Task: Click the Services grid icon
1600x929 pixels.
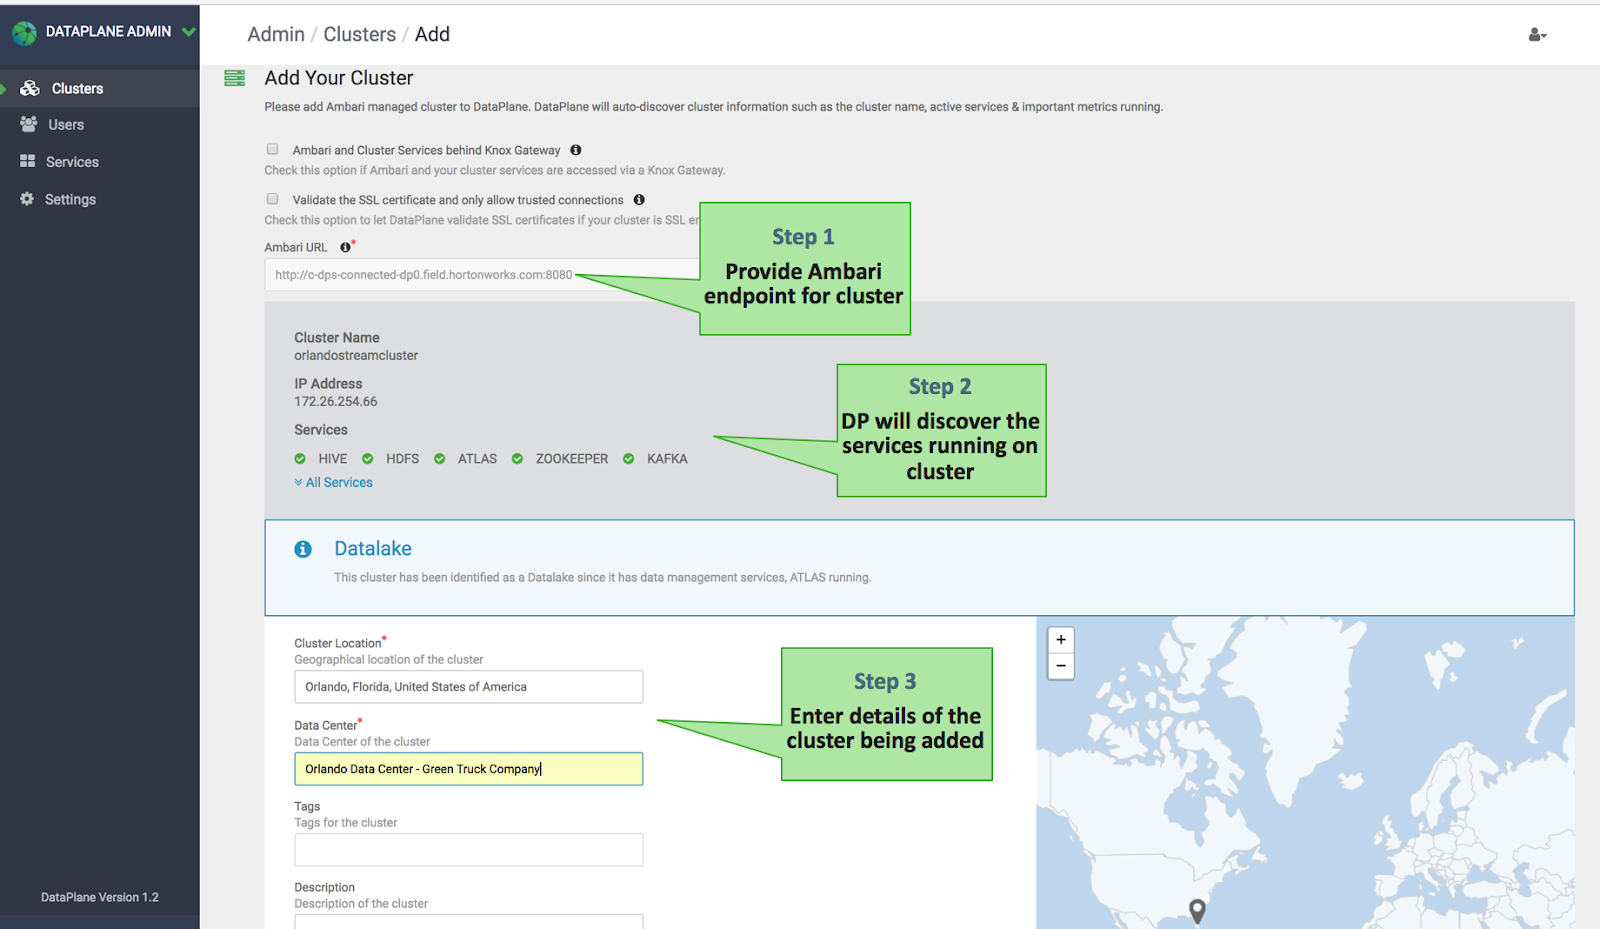Action: pos(27,161)
